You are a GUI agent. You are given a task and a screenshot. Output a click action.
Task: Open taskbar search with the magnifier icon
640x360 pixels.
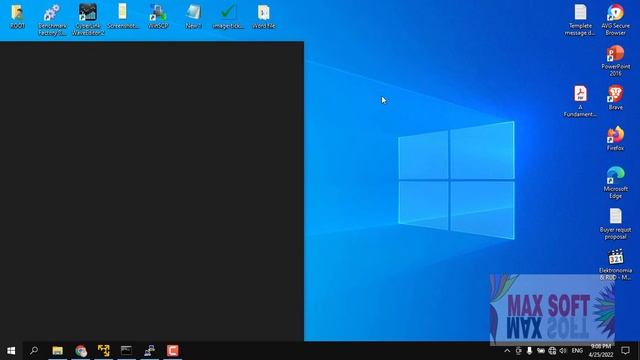coord(34,351)
